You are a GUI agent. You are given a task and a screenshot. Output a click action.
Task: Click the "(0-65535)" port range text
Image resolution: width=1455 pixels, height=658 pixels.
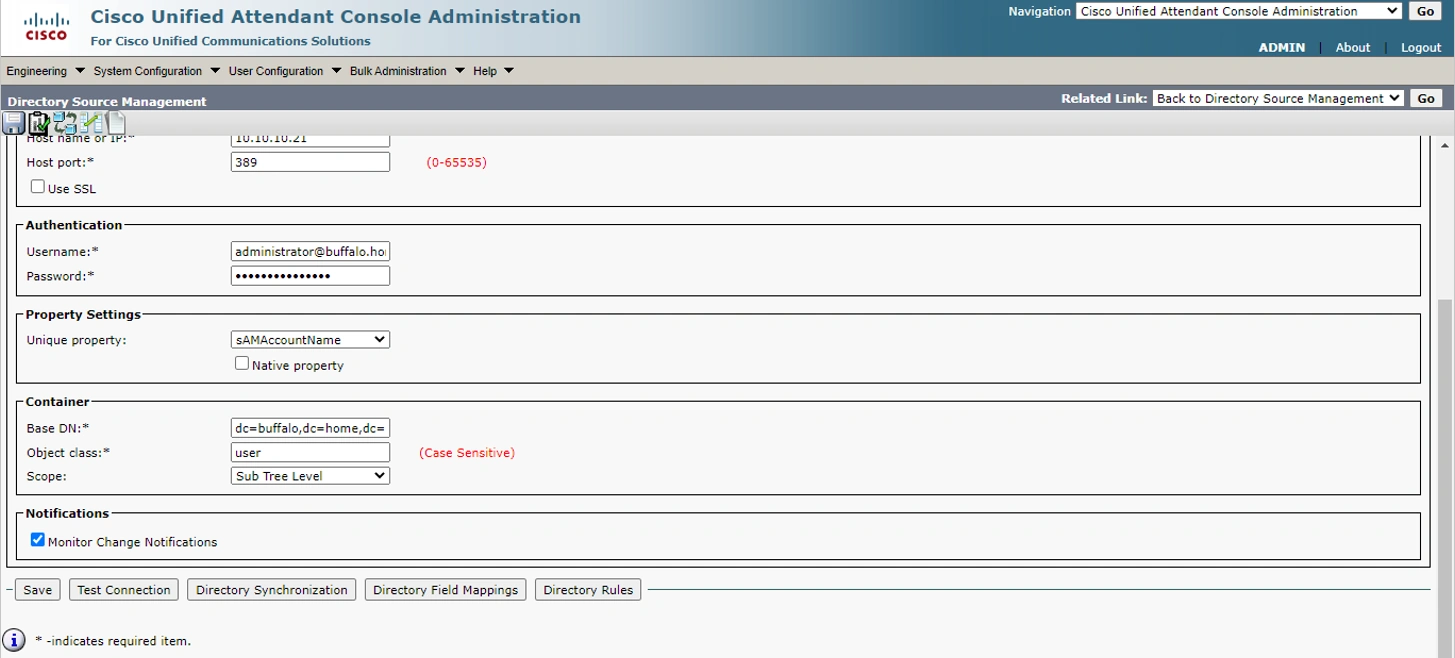(457, 162)
